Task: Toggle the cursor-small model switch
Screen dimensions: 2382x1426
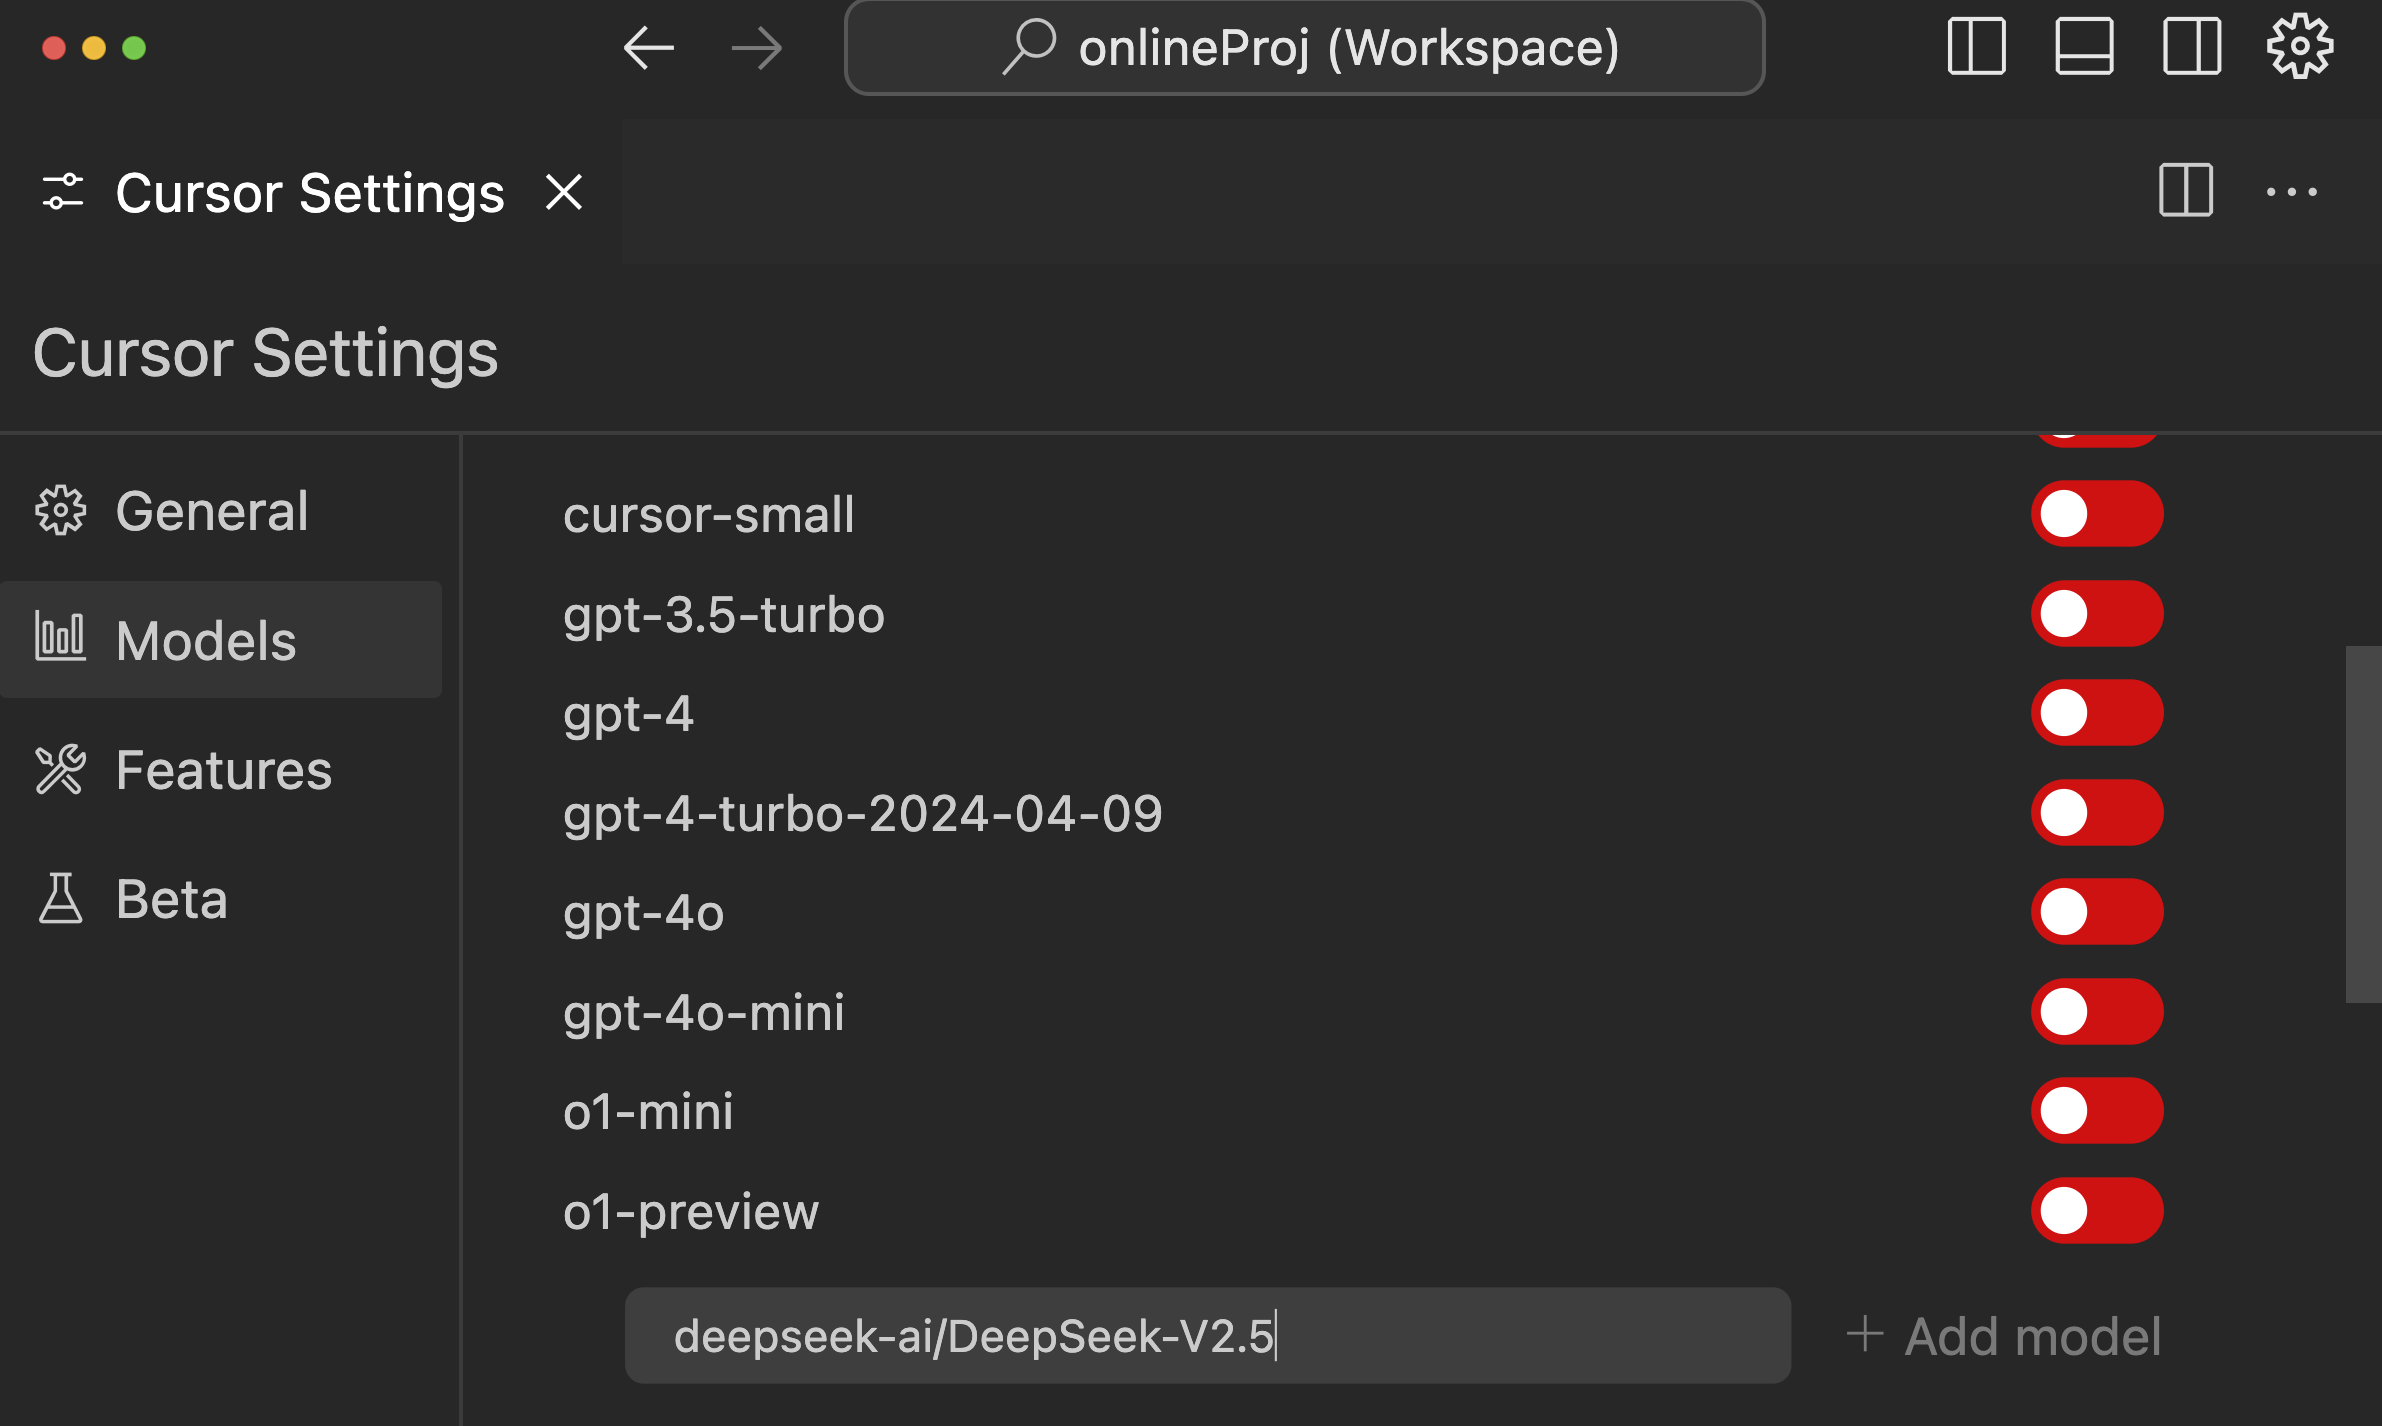Action: (2096, 514)
